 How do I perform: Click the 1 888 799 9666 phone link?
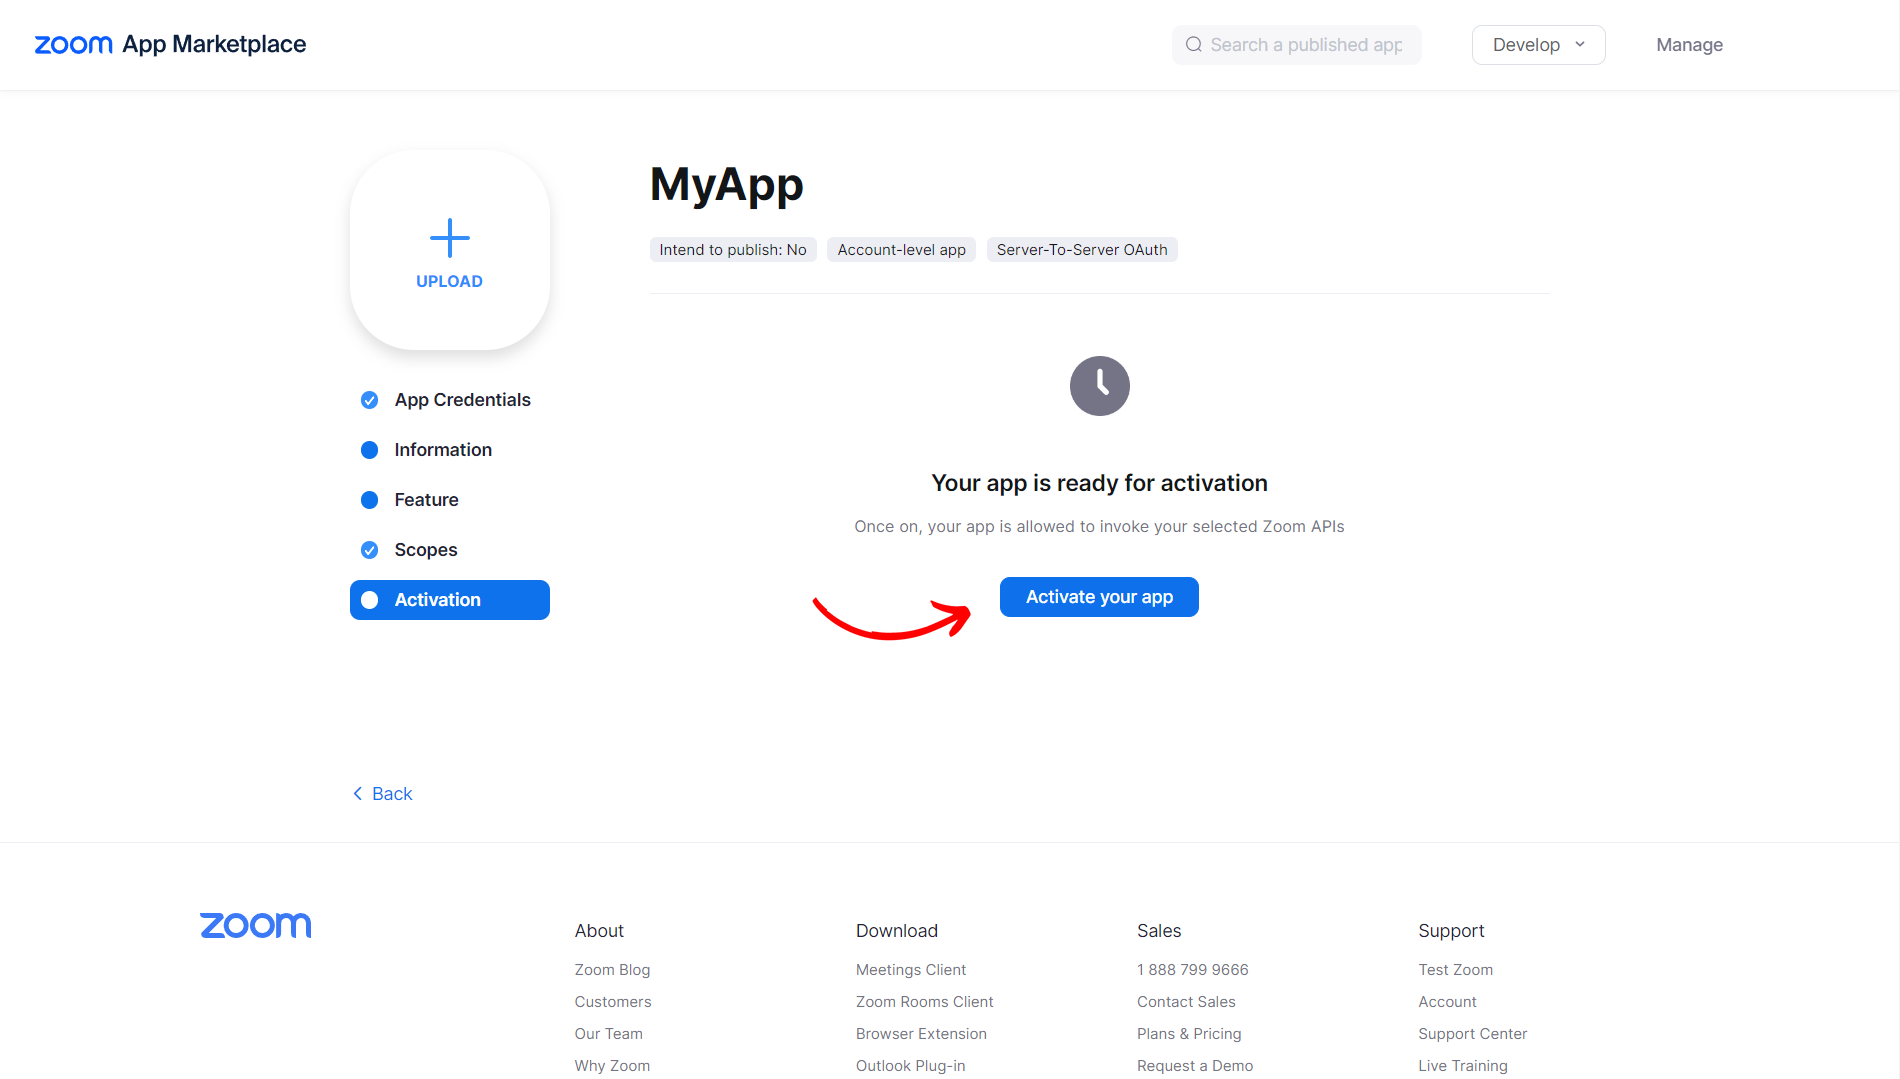point(1192,970)
